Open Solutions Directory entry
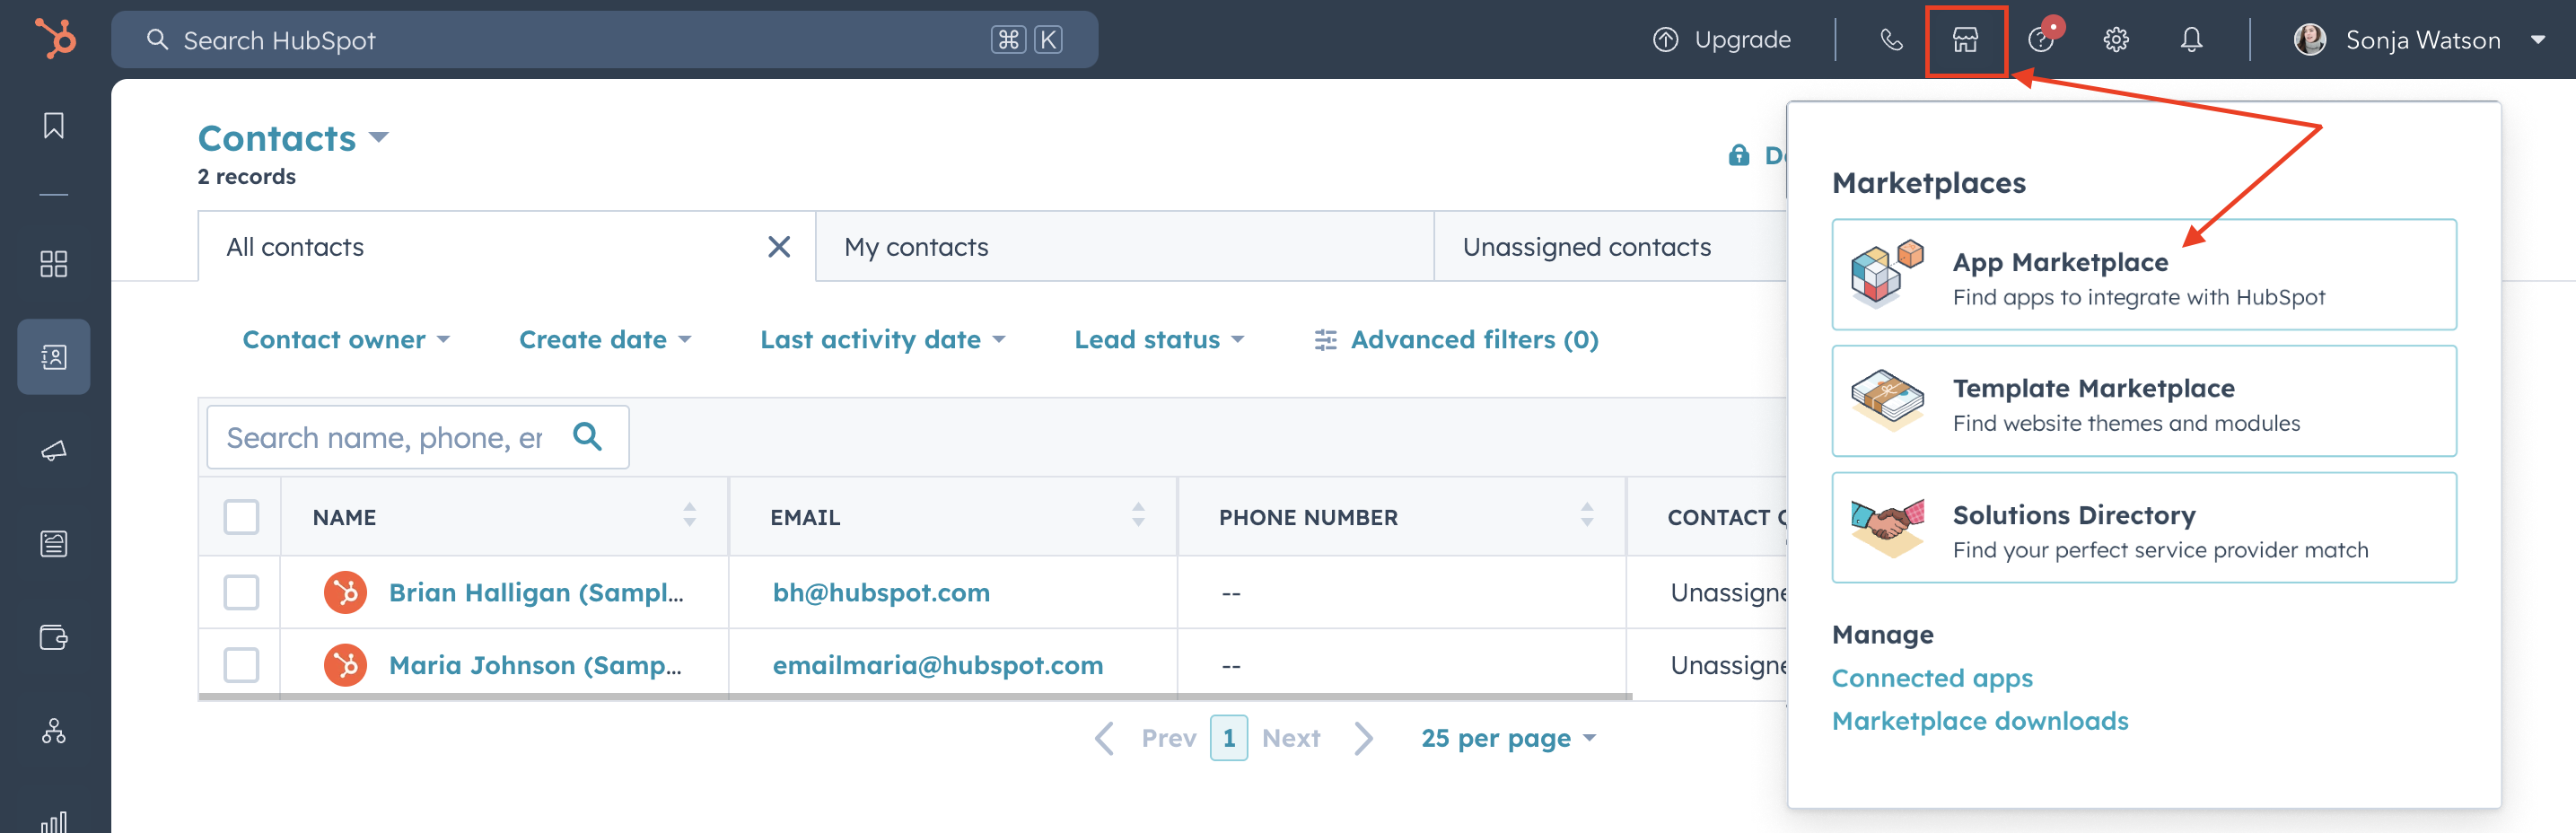The height and width of the screenshot is (833, 2576). [2143, 527]
